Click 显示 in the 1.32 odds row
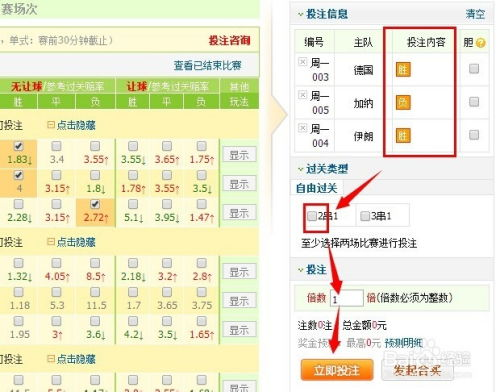The height and width of the screenshot is (392, 500). 239,272
